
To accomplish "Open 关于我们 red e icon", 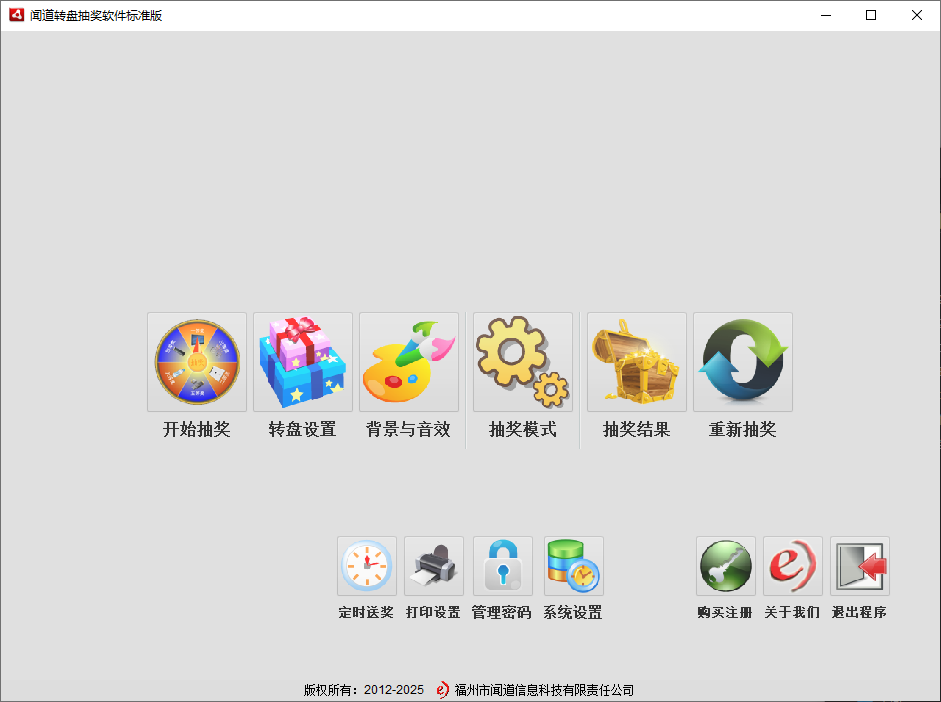I will [793, 566].
